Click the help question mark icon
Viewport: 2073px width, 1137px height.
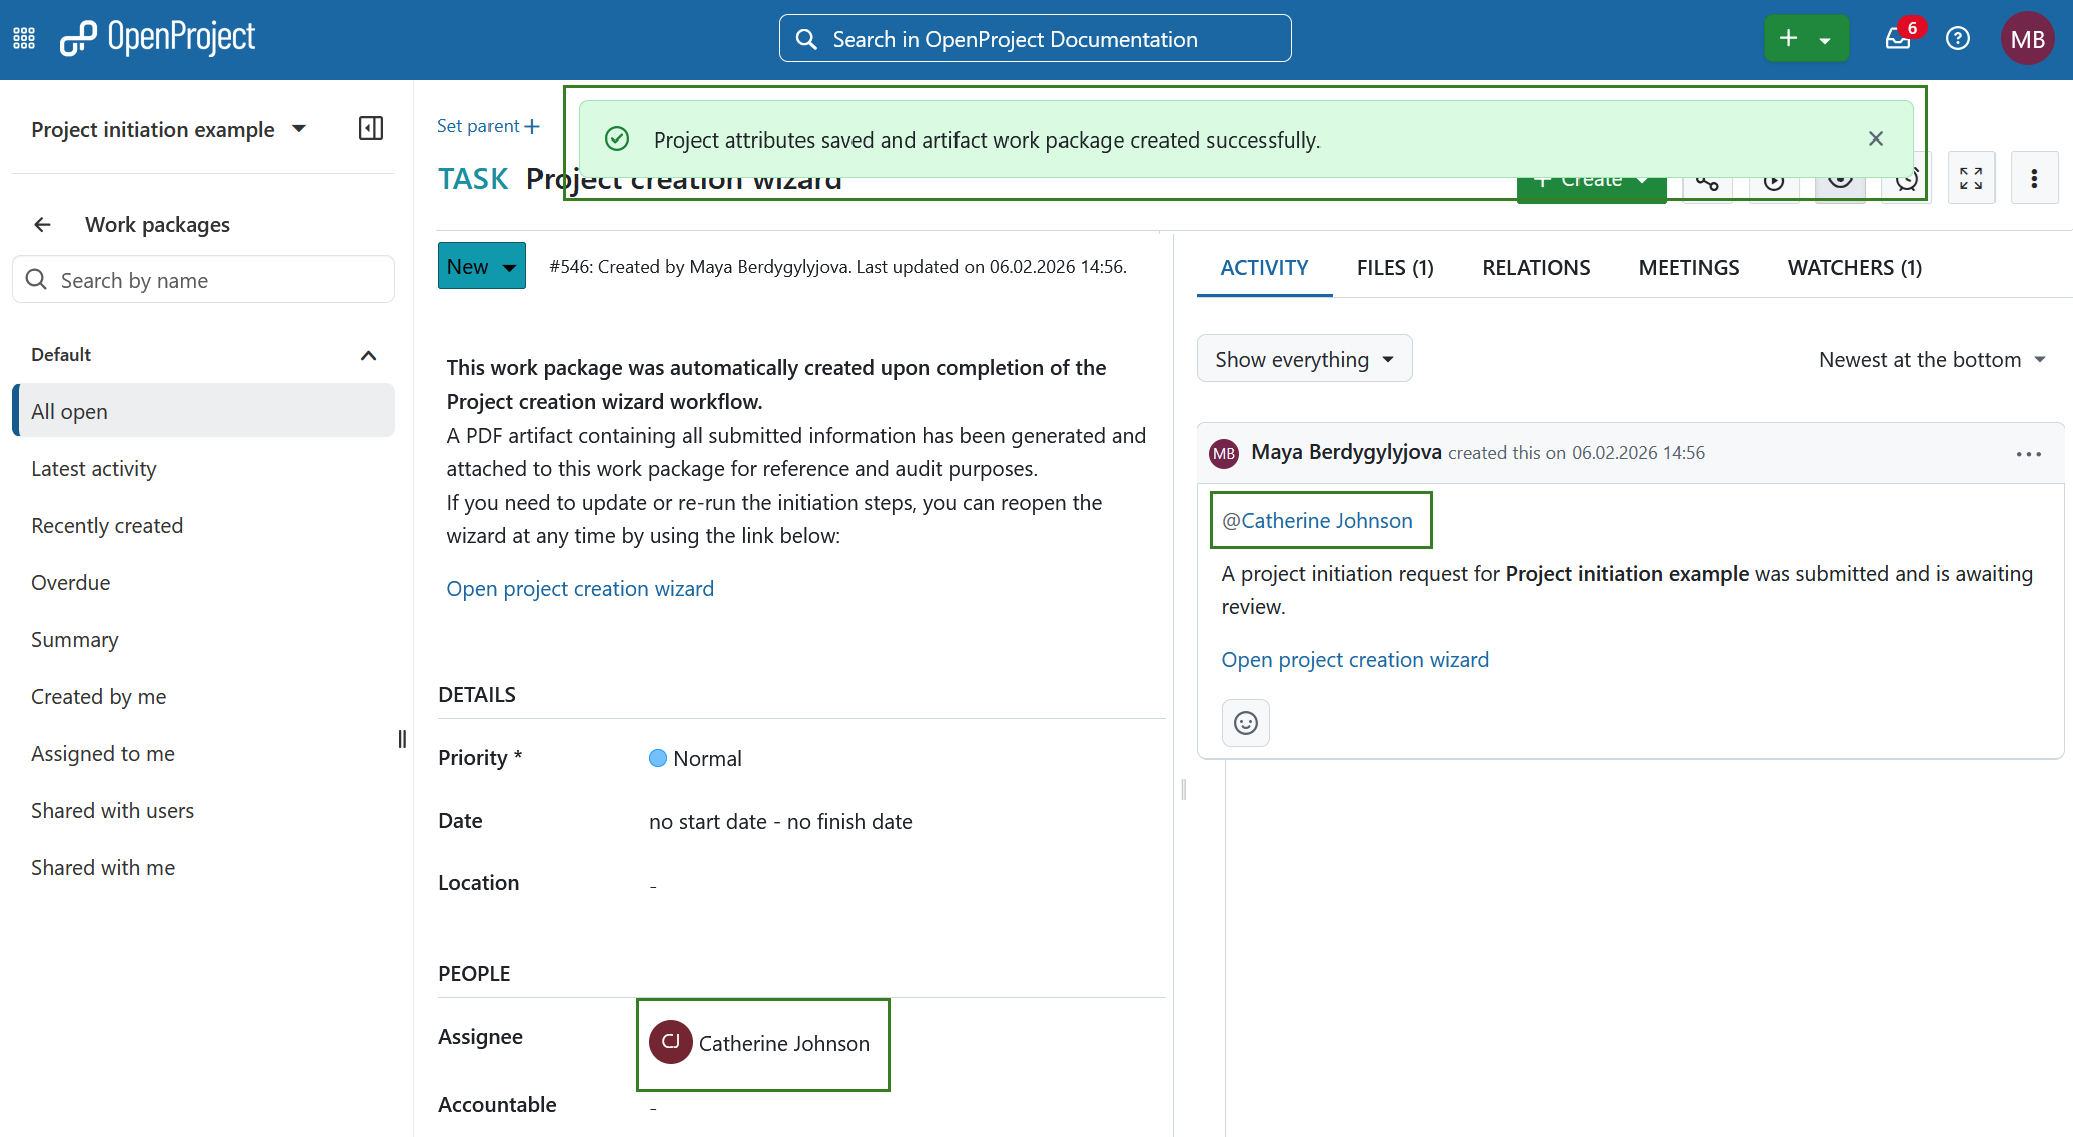click(x=1958, y=38)
